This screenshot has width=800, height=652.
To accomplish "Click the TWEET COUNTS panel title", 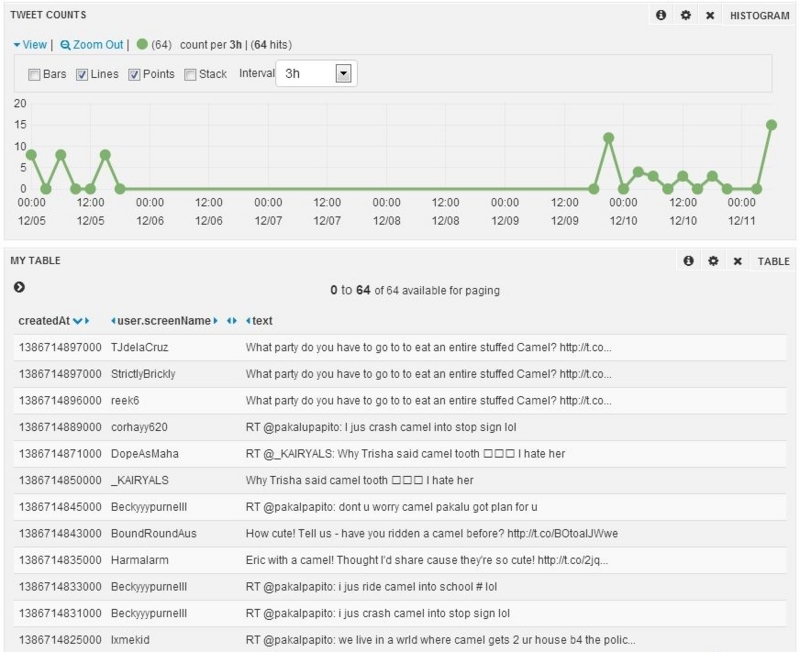I will coord(48,15).
